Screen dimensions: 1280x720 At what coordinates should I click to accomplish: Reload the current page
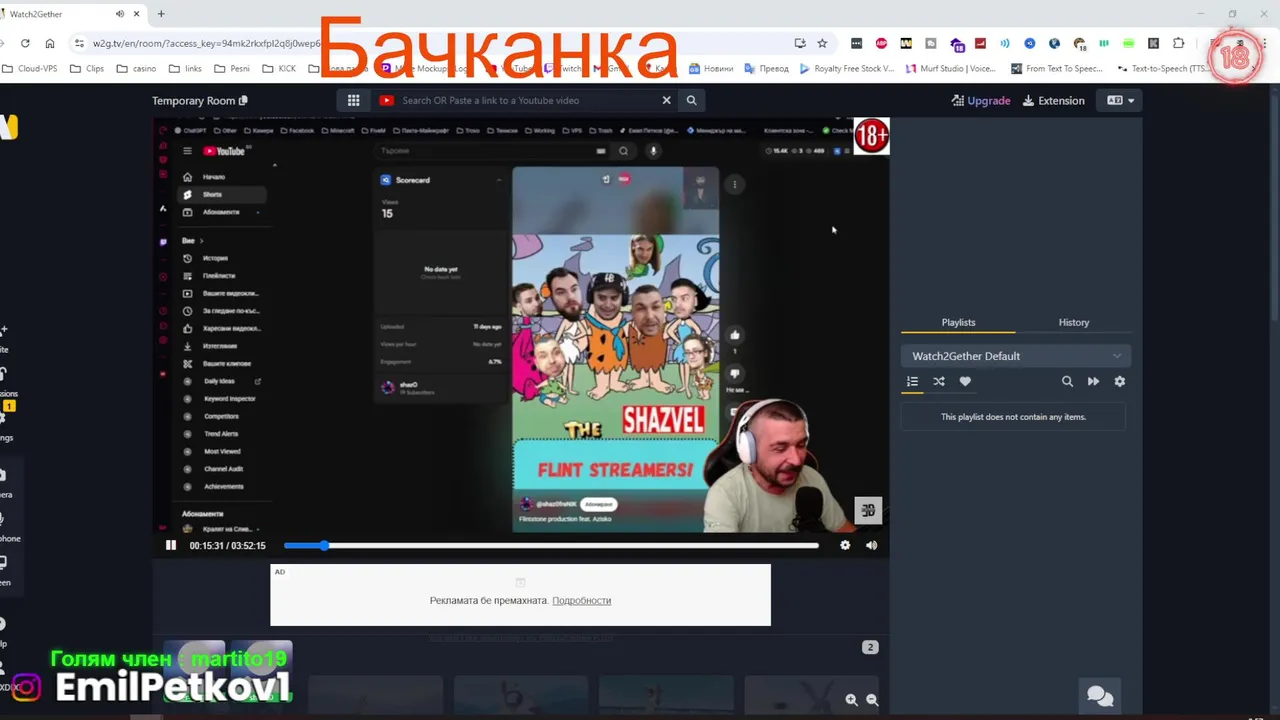coord(25,43)
